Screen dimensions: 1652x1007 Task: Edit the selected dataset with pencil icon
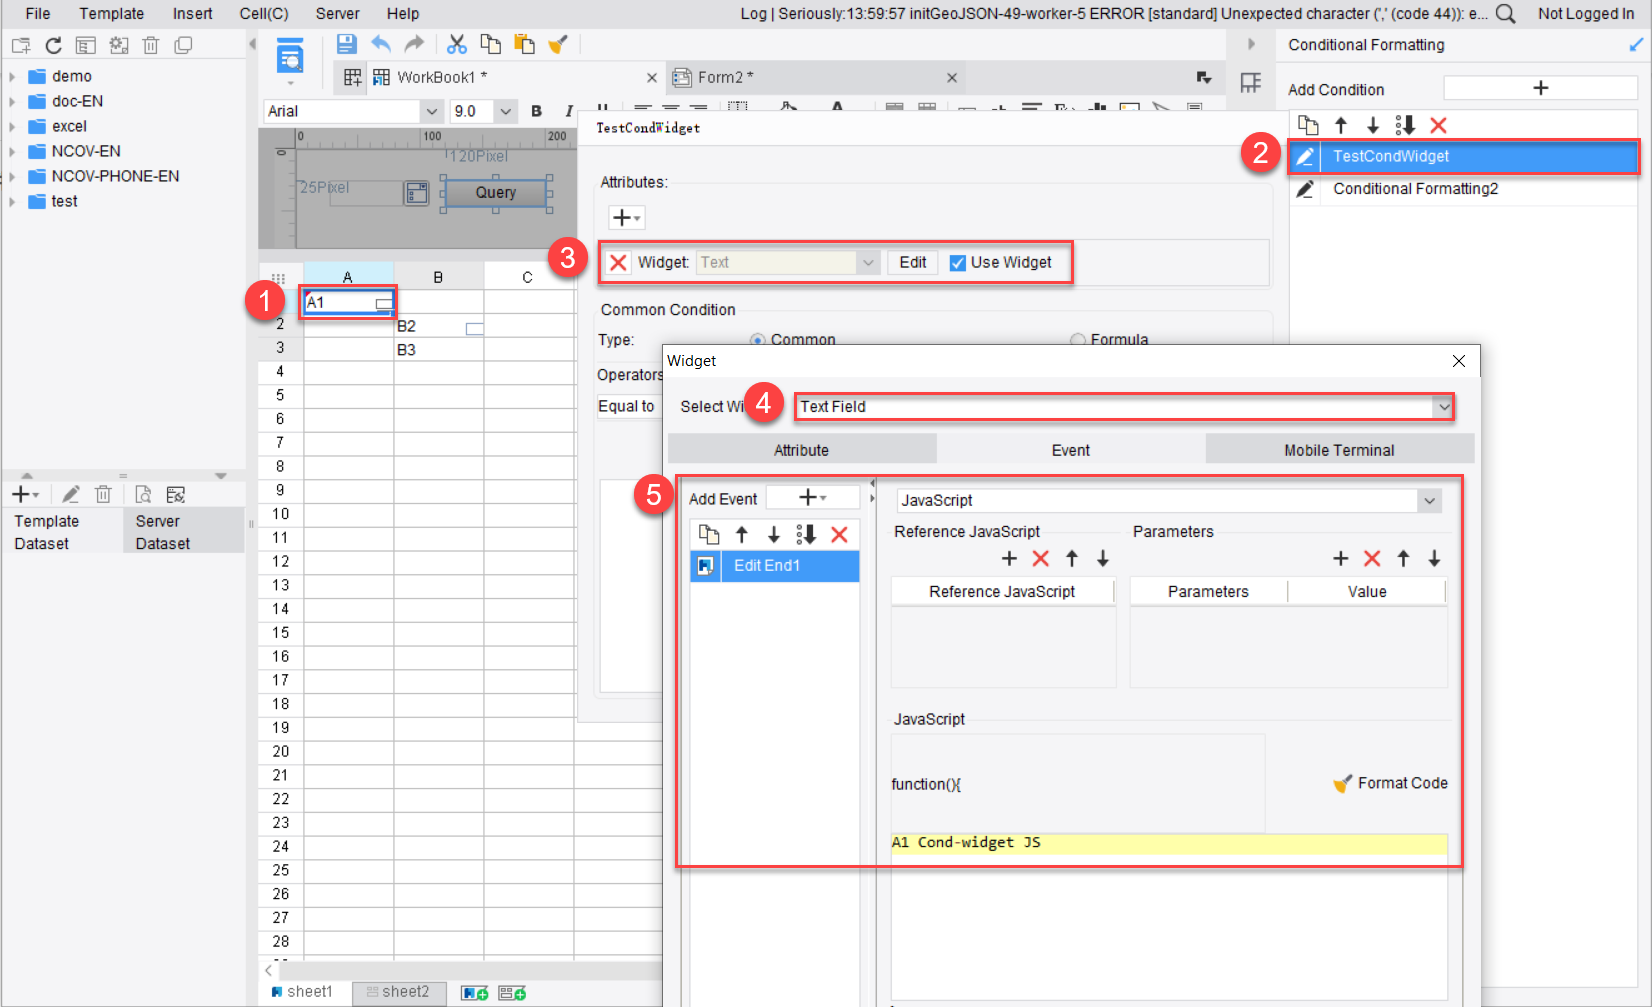pos(70,494)
